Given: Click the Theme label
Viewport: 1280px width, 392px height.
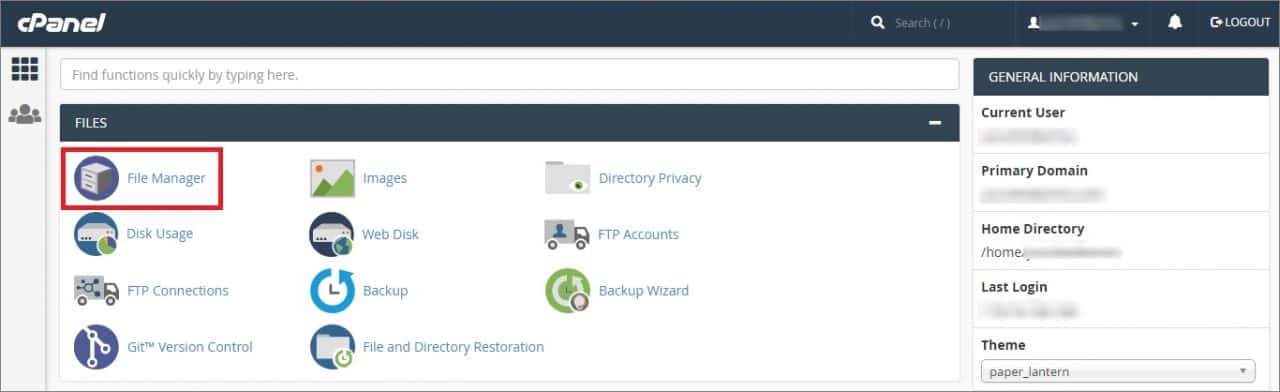Looking at the screenshot, I should tap(1003, 344).
